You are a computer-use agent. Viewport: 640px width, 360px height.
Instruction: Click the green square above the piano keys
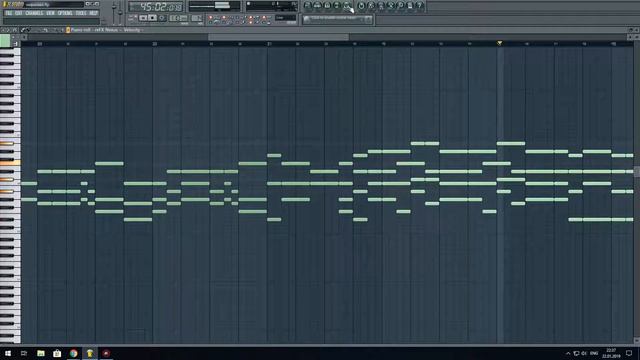point(5,40)
